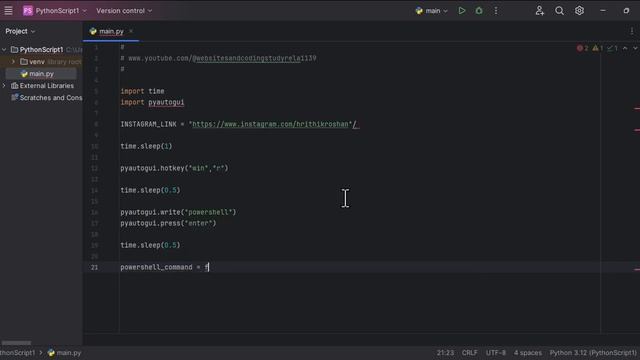The height and width of the screenshot is (360, 640).
Task: Click the pyautogui import name
Action: pyautogui.click(x=166, y=102)
